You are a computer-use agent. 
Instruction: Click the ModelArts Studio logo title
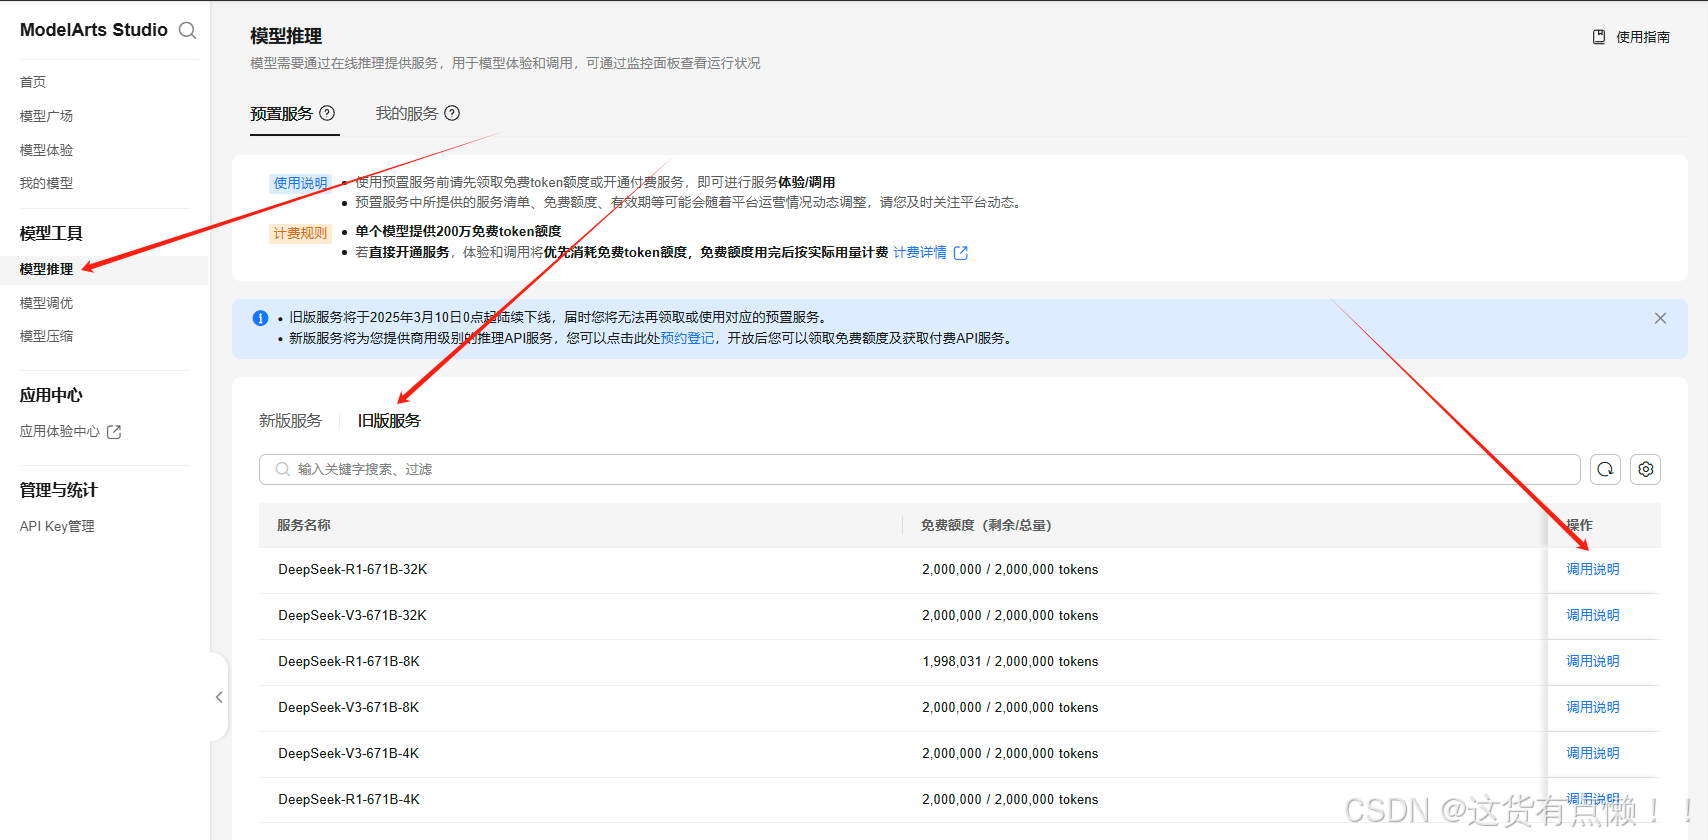94,30
